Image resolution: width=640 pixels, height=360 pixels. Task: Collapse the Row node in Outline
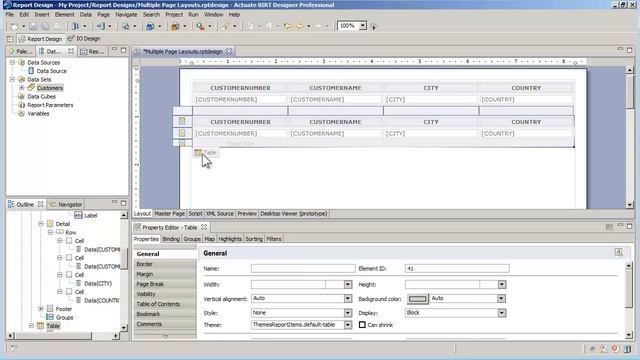[50, 232]
